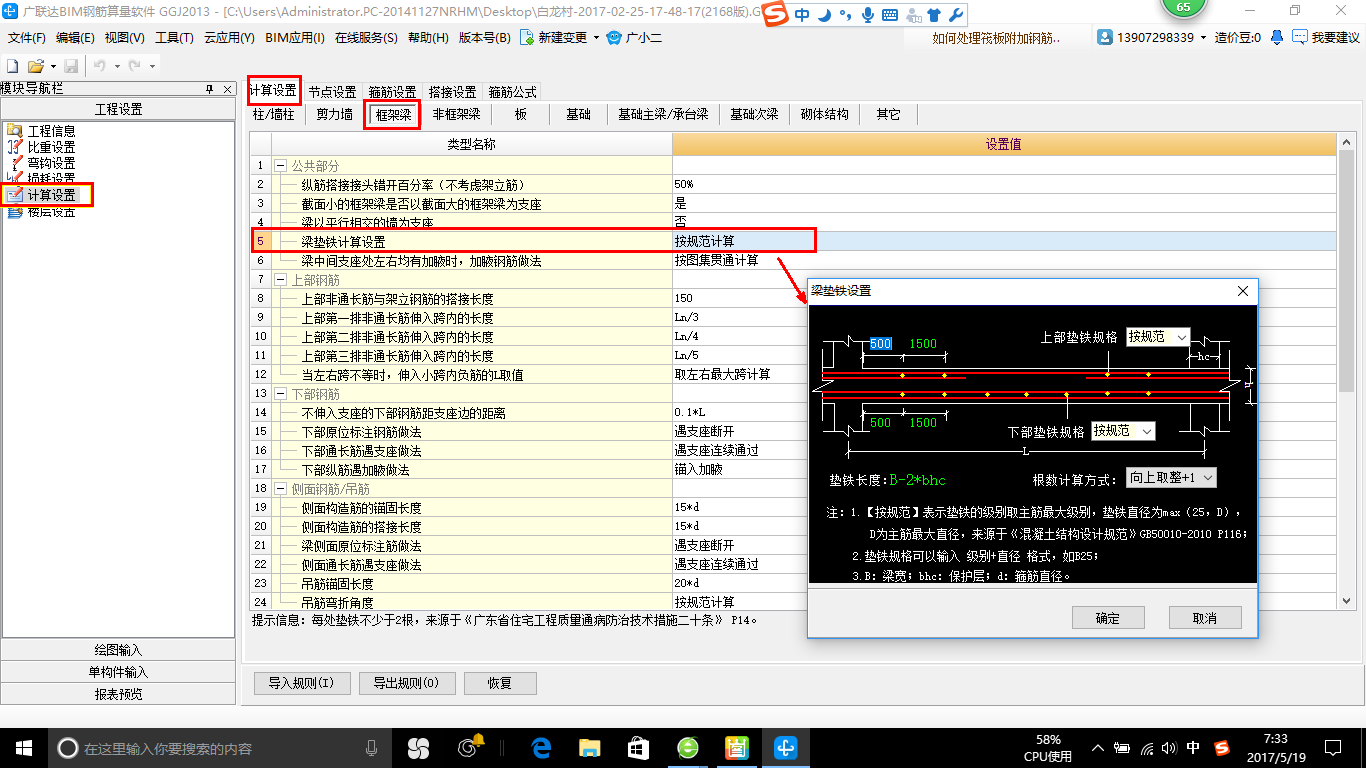Click the Windows Start button

[x=23, y=747]
